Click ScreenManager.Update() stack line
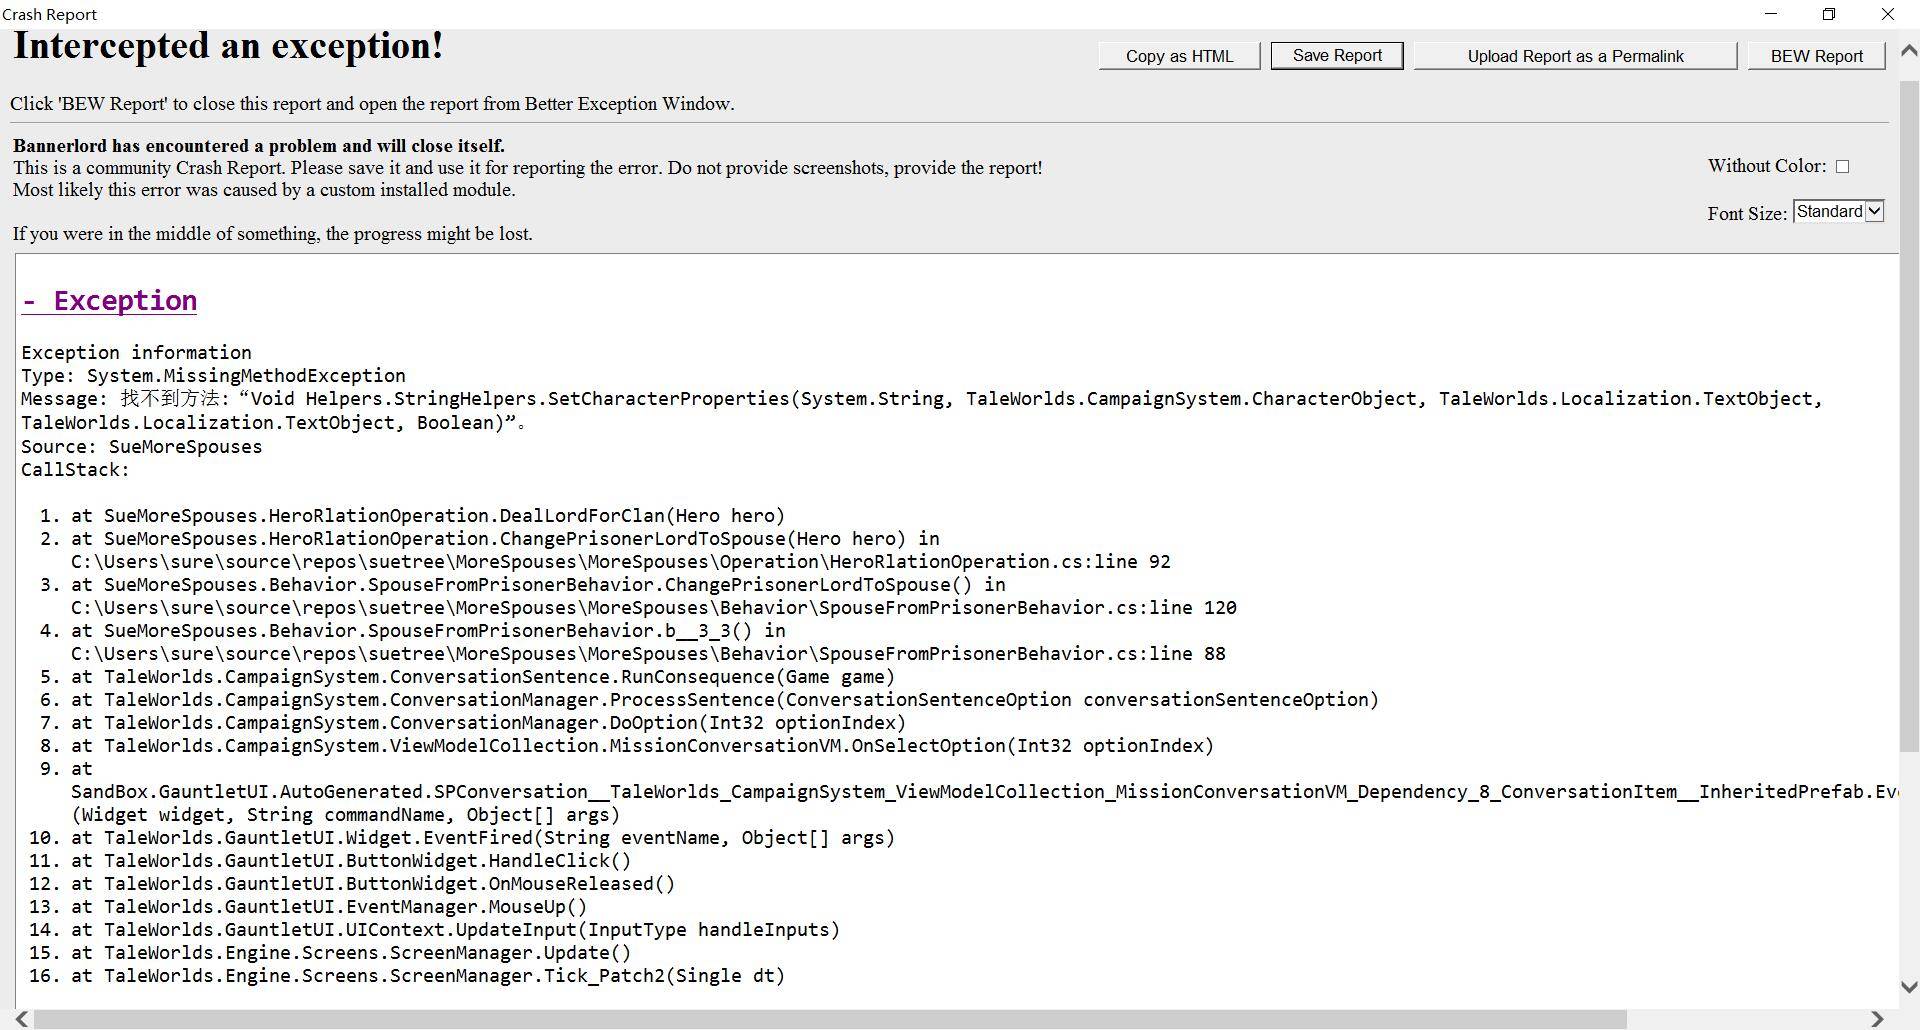 click(351, 953)
